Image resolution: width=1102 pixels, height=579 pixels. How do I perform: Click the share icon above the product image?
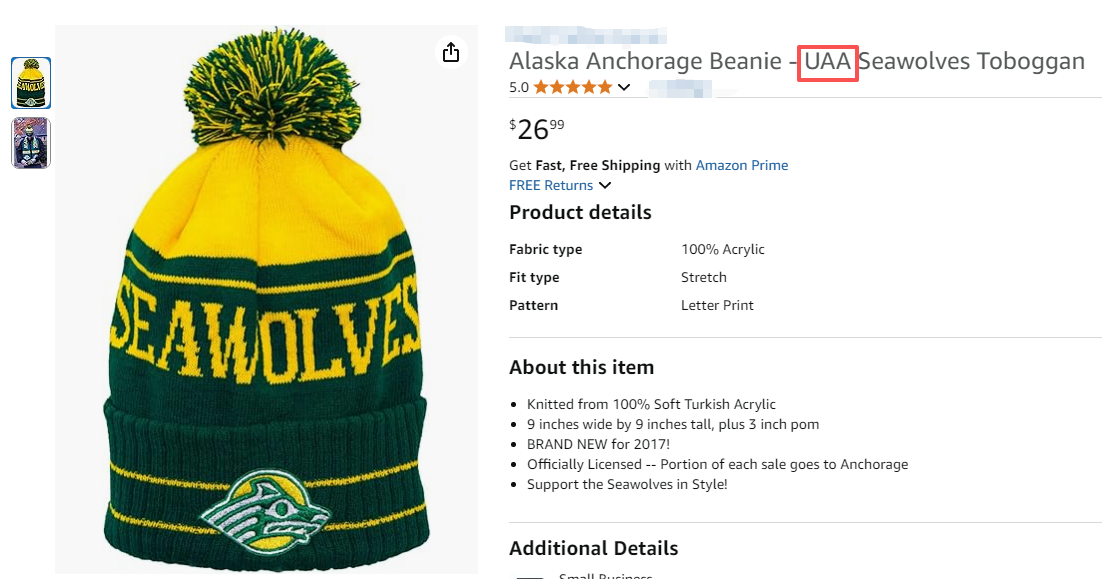coord(451,52)
